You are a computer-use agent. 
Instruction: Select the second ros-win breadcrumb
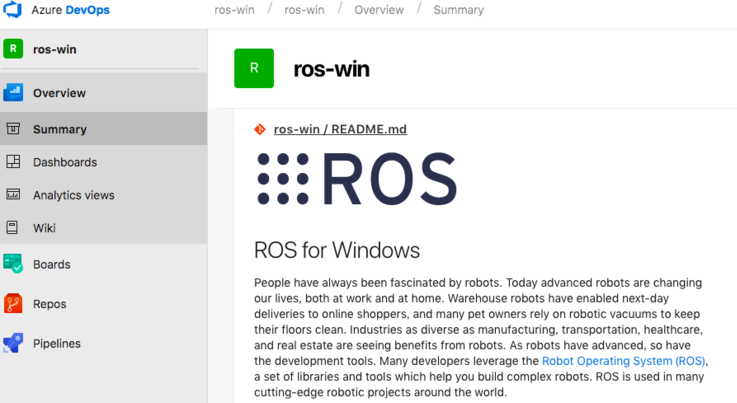304,10
